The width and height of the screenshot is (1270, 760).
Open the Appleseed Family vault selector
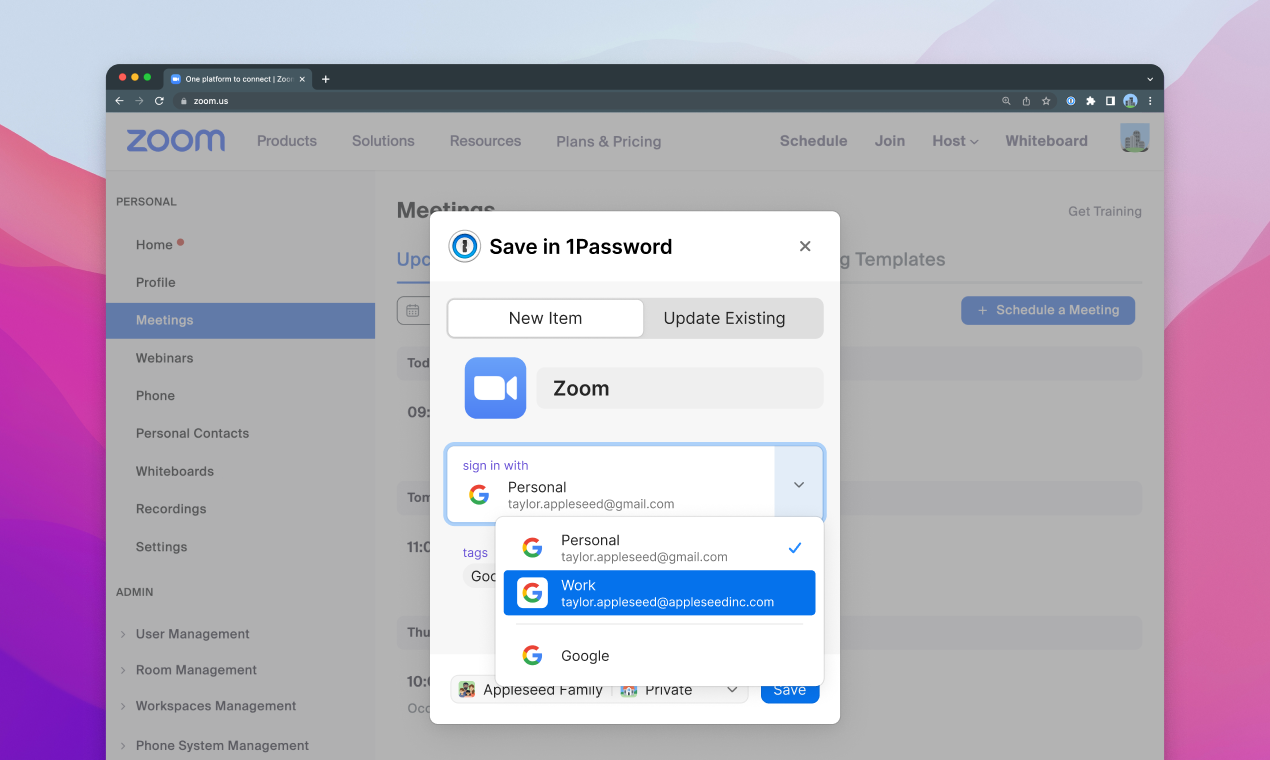coord(600,690)
